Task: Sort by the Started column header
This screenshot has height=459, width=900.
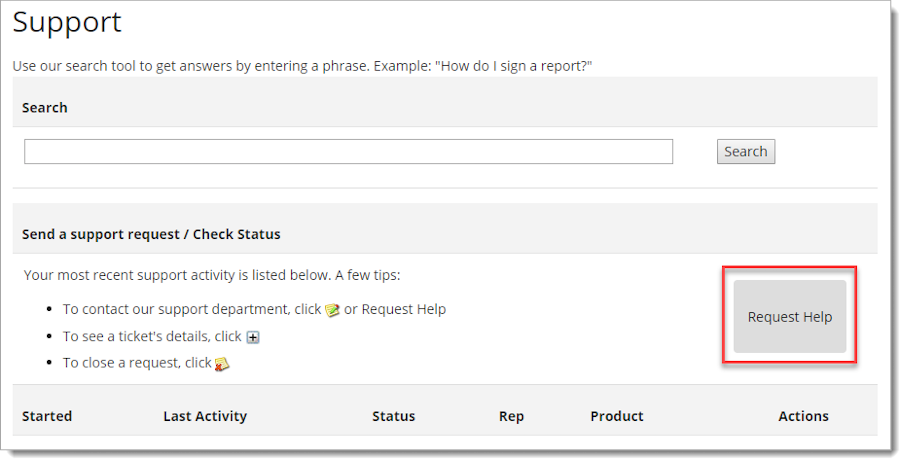Action: point(47,416)
